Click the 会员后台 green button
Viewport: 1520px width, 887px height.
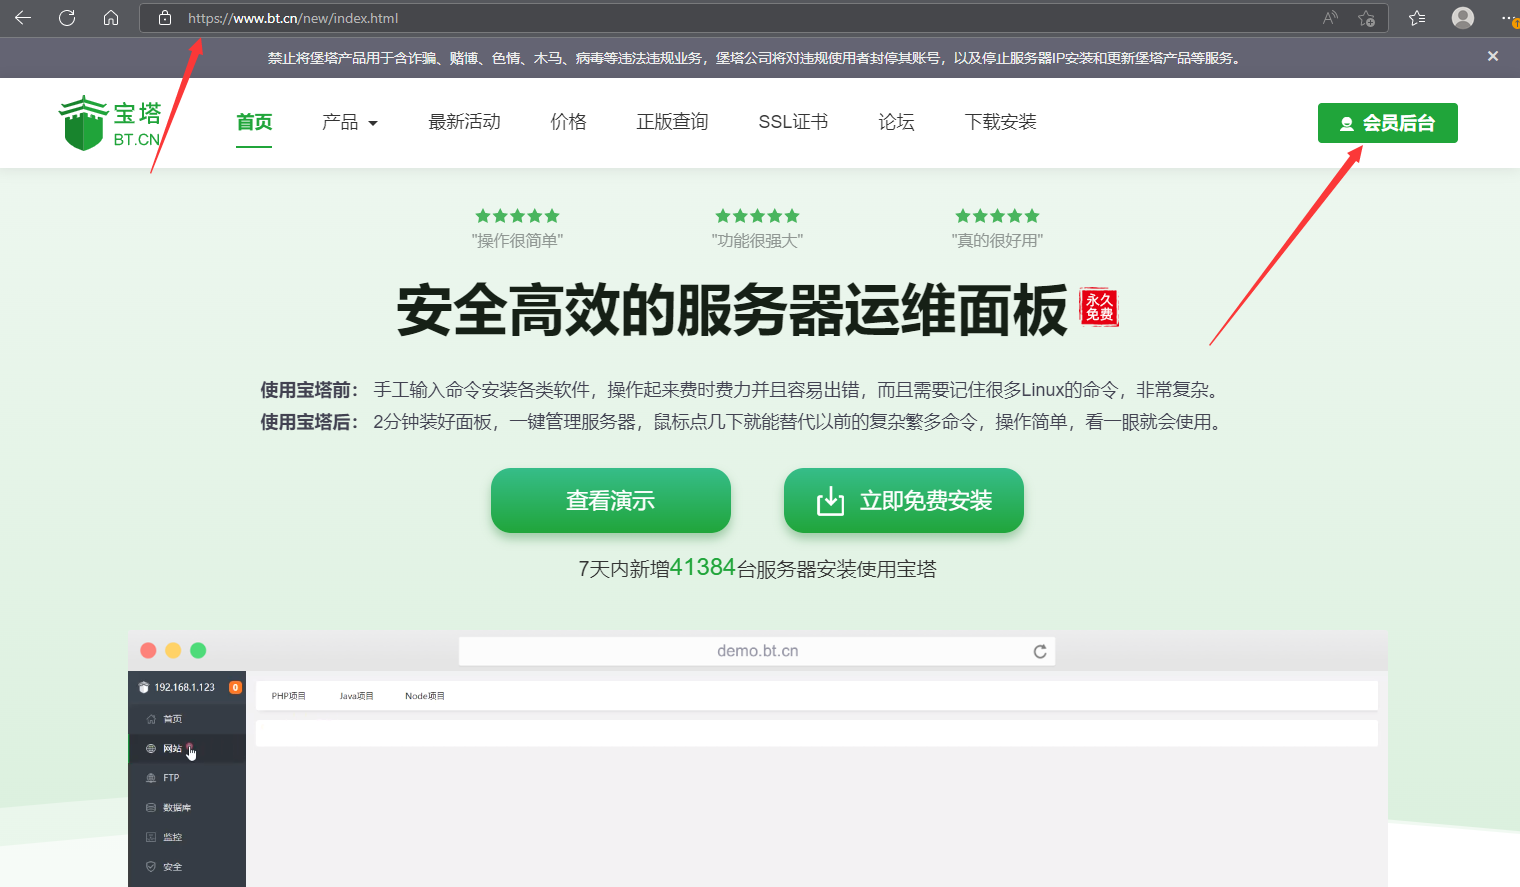coord(1387,123)
